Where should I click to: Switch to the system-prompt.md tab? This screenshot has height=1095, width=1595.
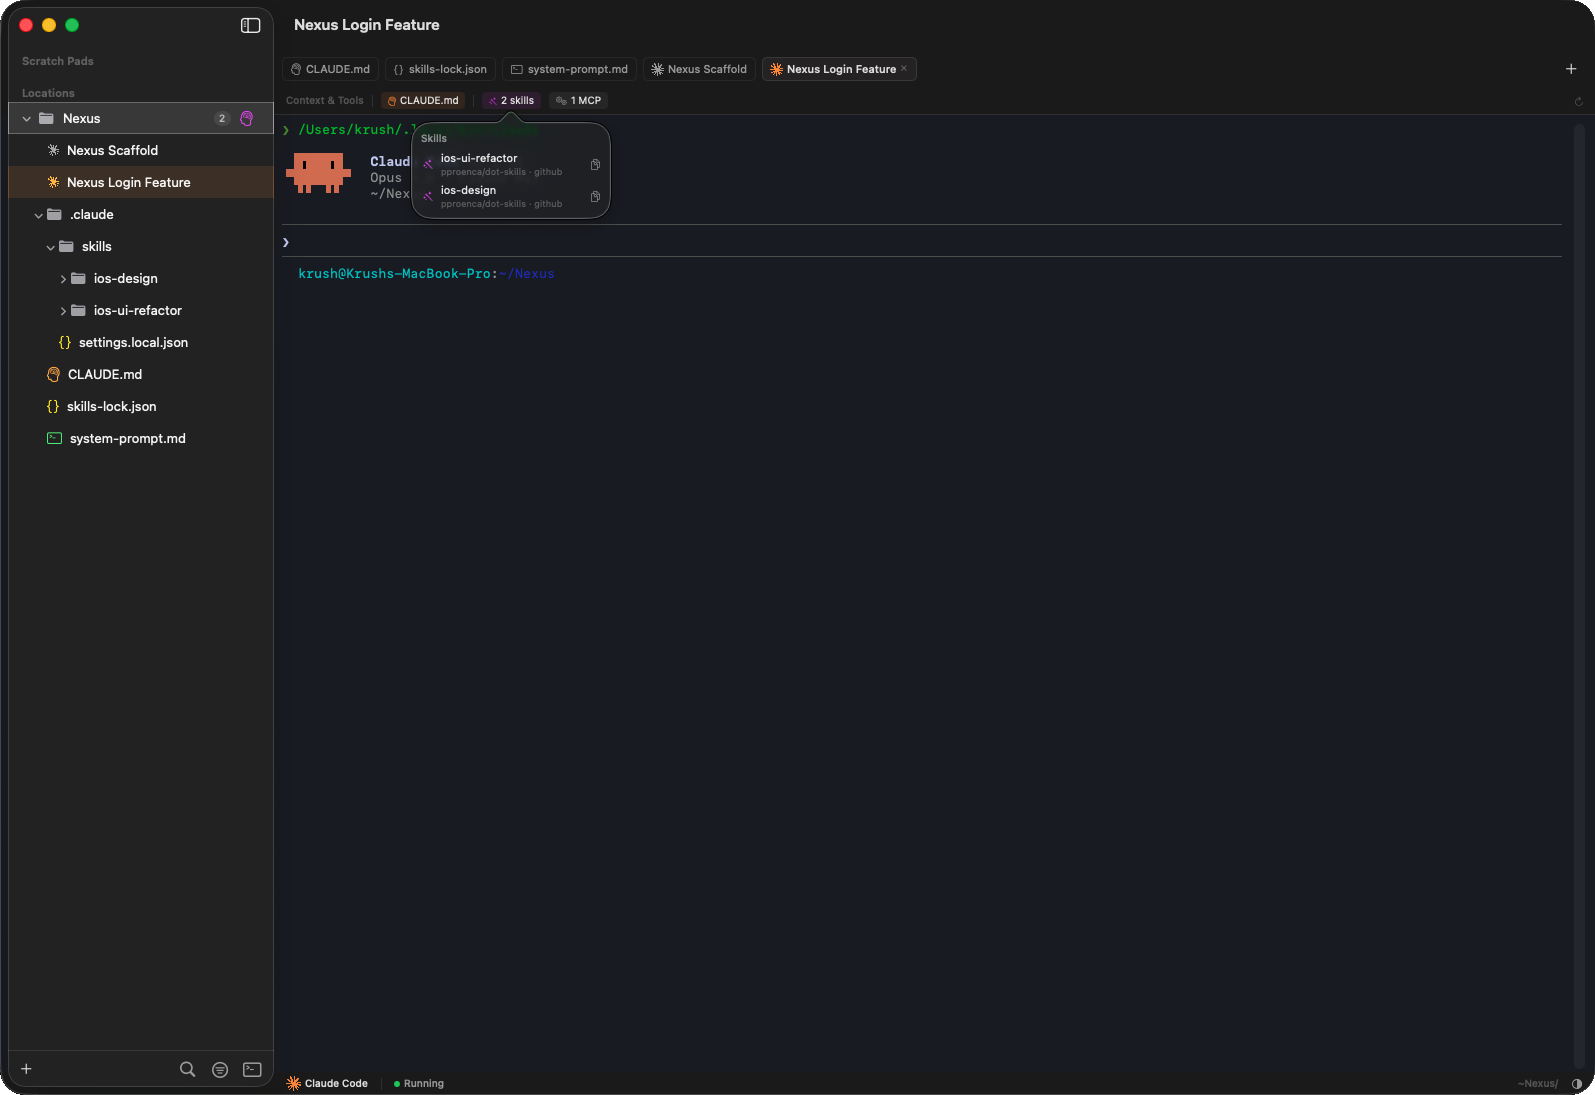(569, 69)
